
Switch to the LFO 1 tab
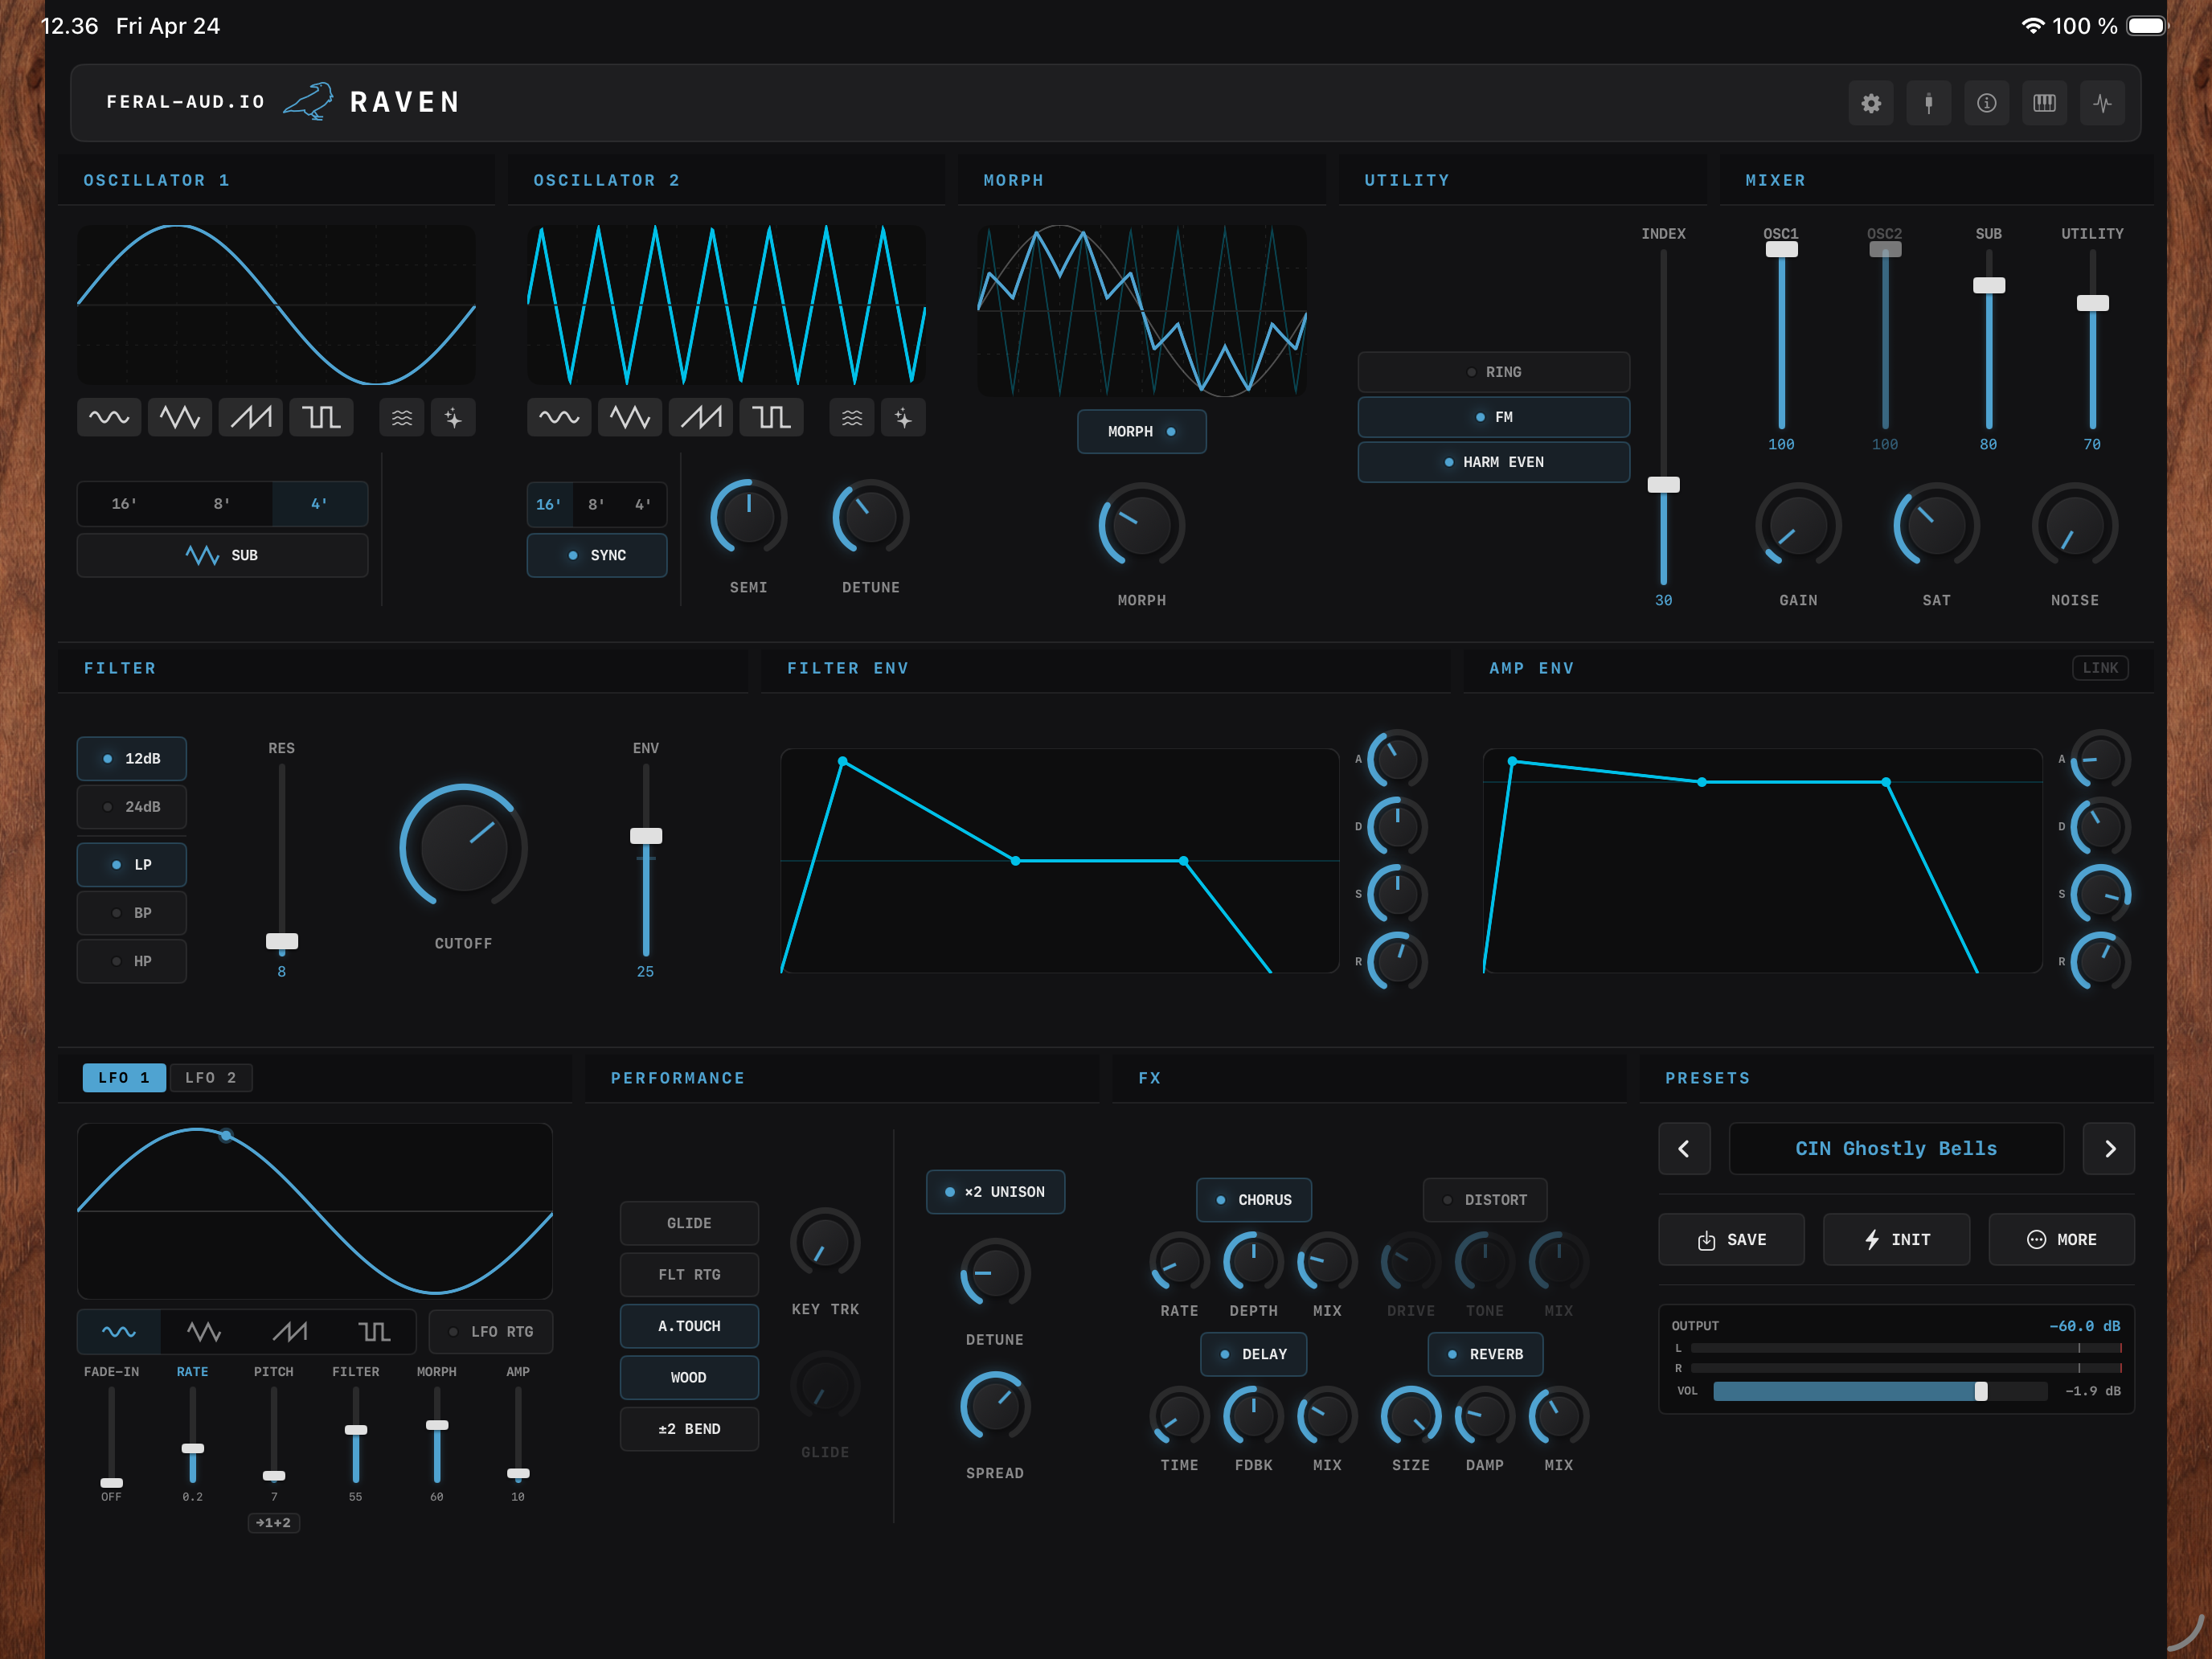tap(124, 1078)
